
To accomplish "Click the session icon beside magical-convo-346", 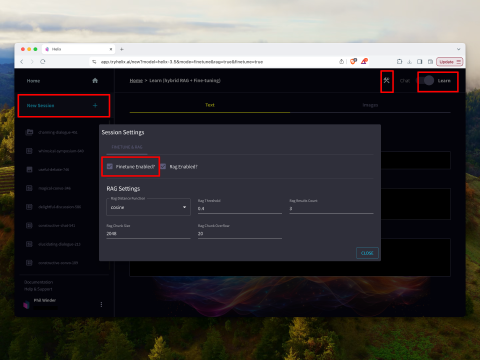I will [x=29, y=188].
